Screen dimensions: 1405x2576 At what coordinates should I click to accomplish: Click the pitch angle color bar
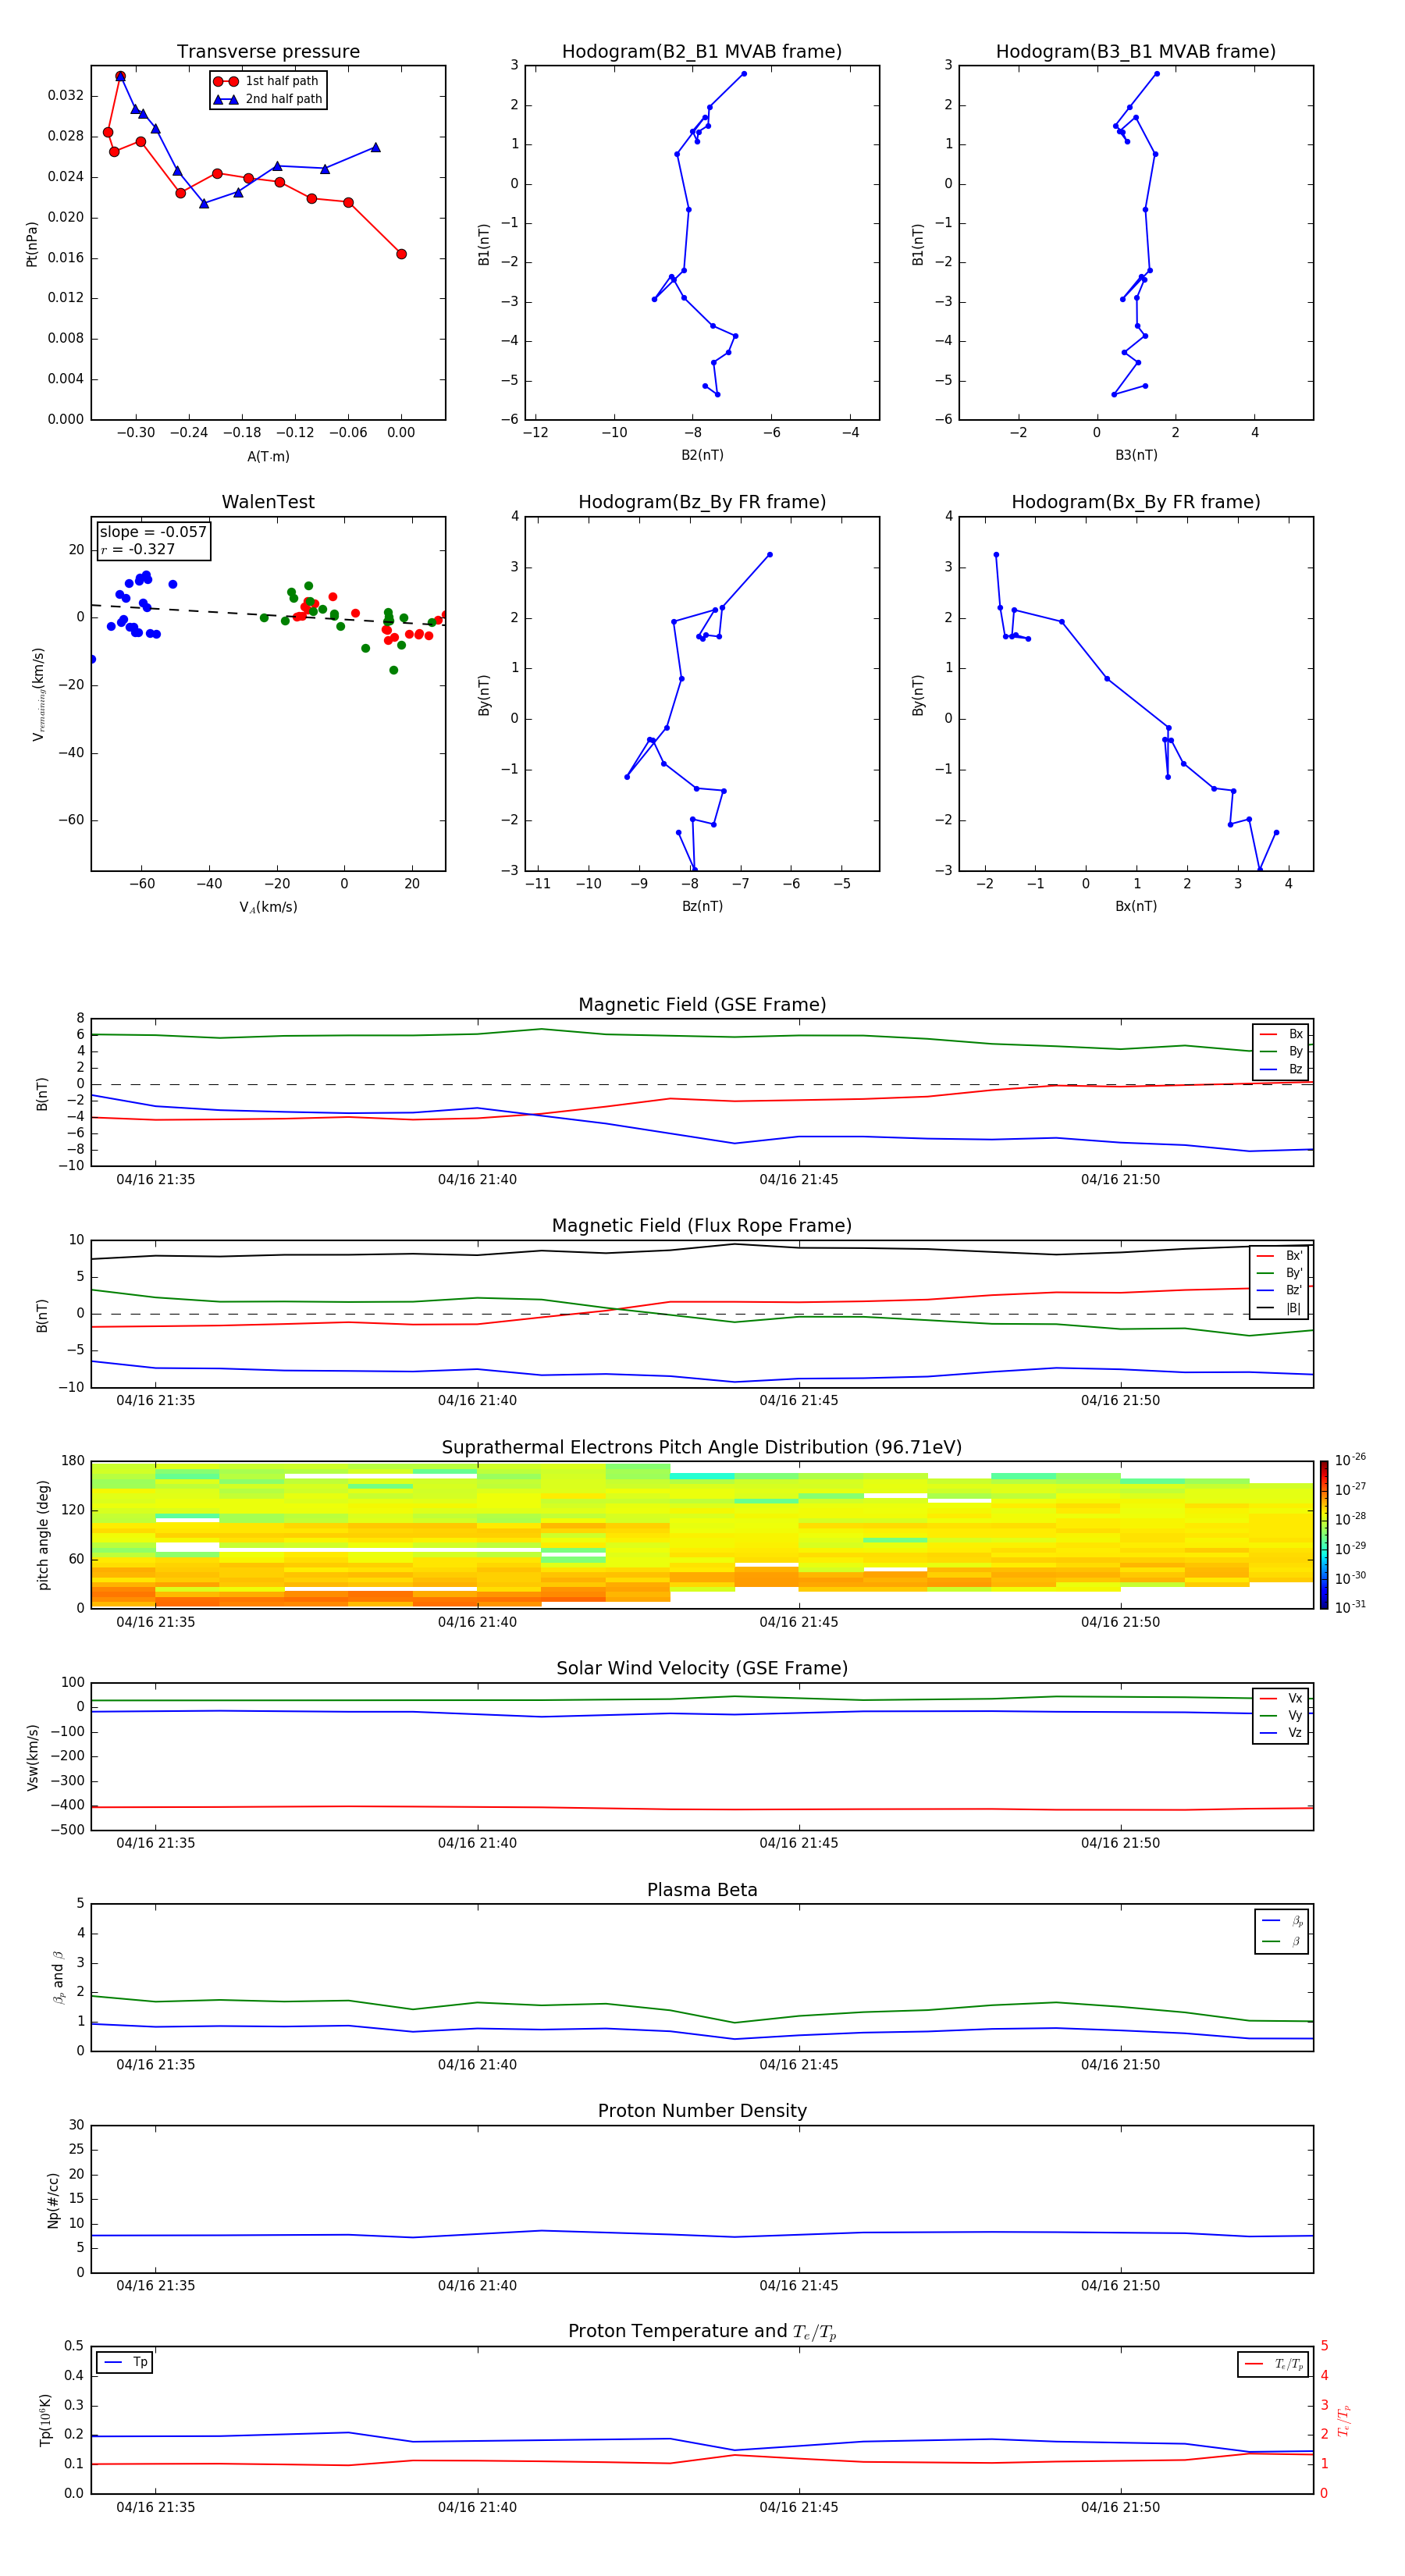point(1324,1535)
